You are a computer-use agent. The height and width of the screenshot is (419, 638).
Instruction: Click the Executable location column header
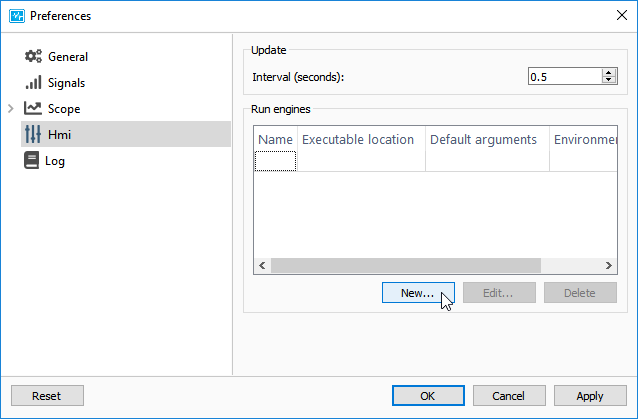click(x=361, y=140)
